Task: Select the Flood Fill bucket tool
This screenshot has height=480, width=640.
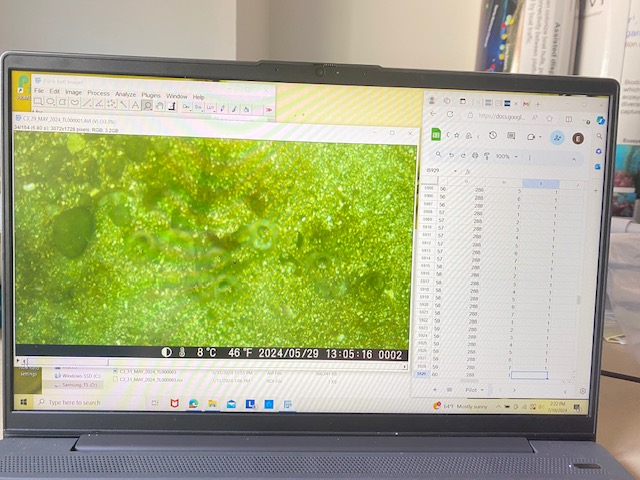Action: [246, 109]
